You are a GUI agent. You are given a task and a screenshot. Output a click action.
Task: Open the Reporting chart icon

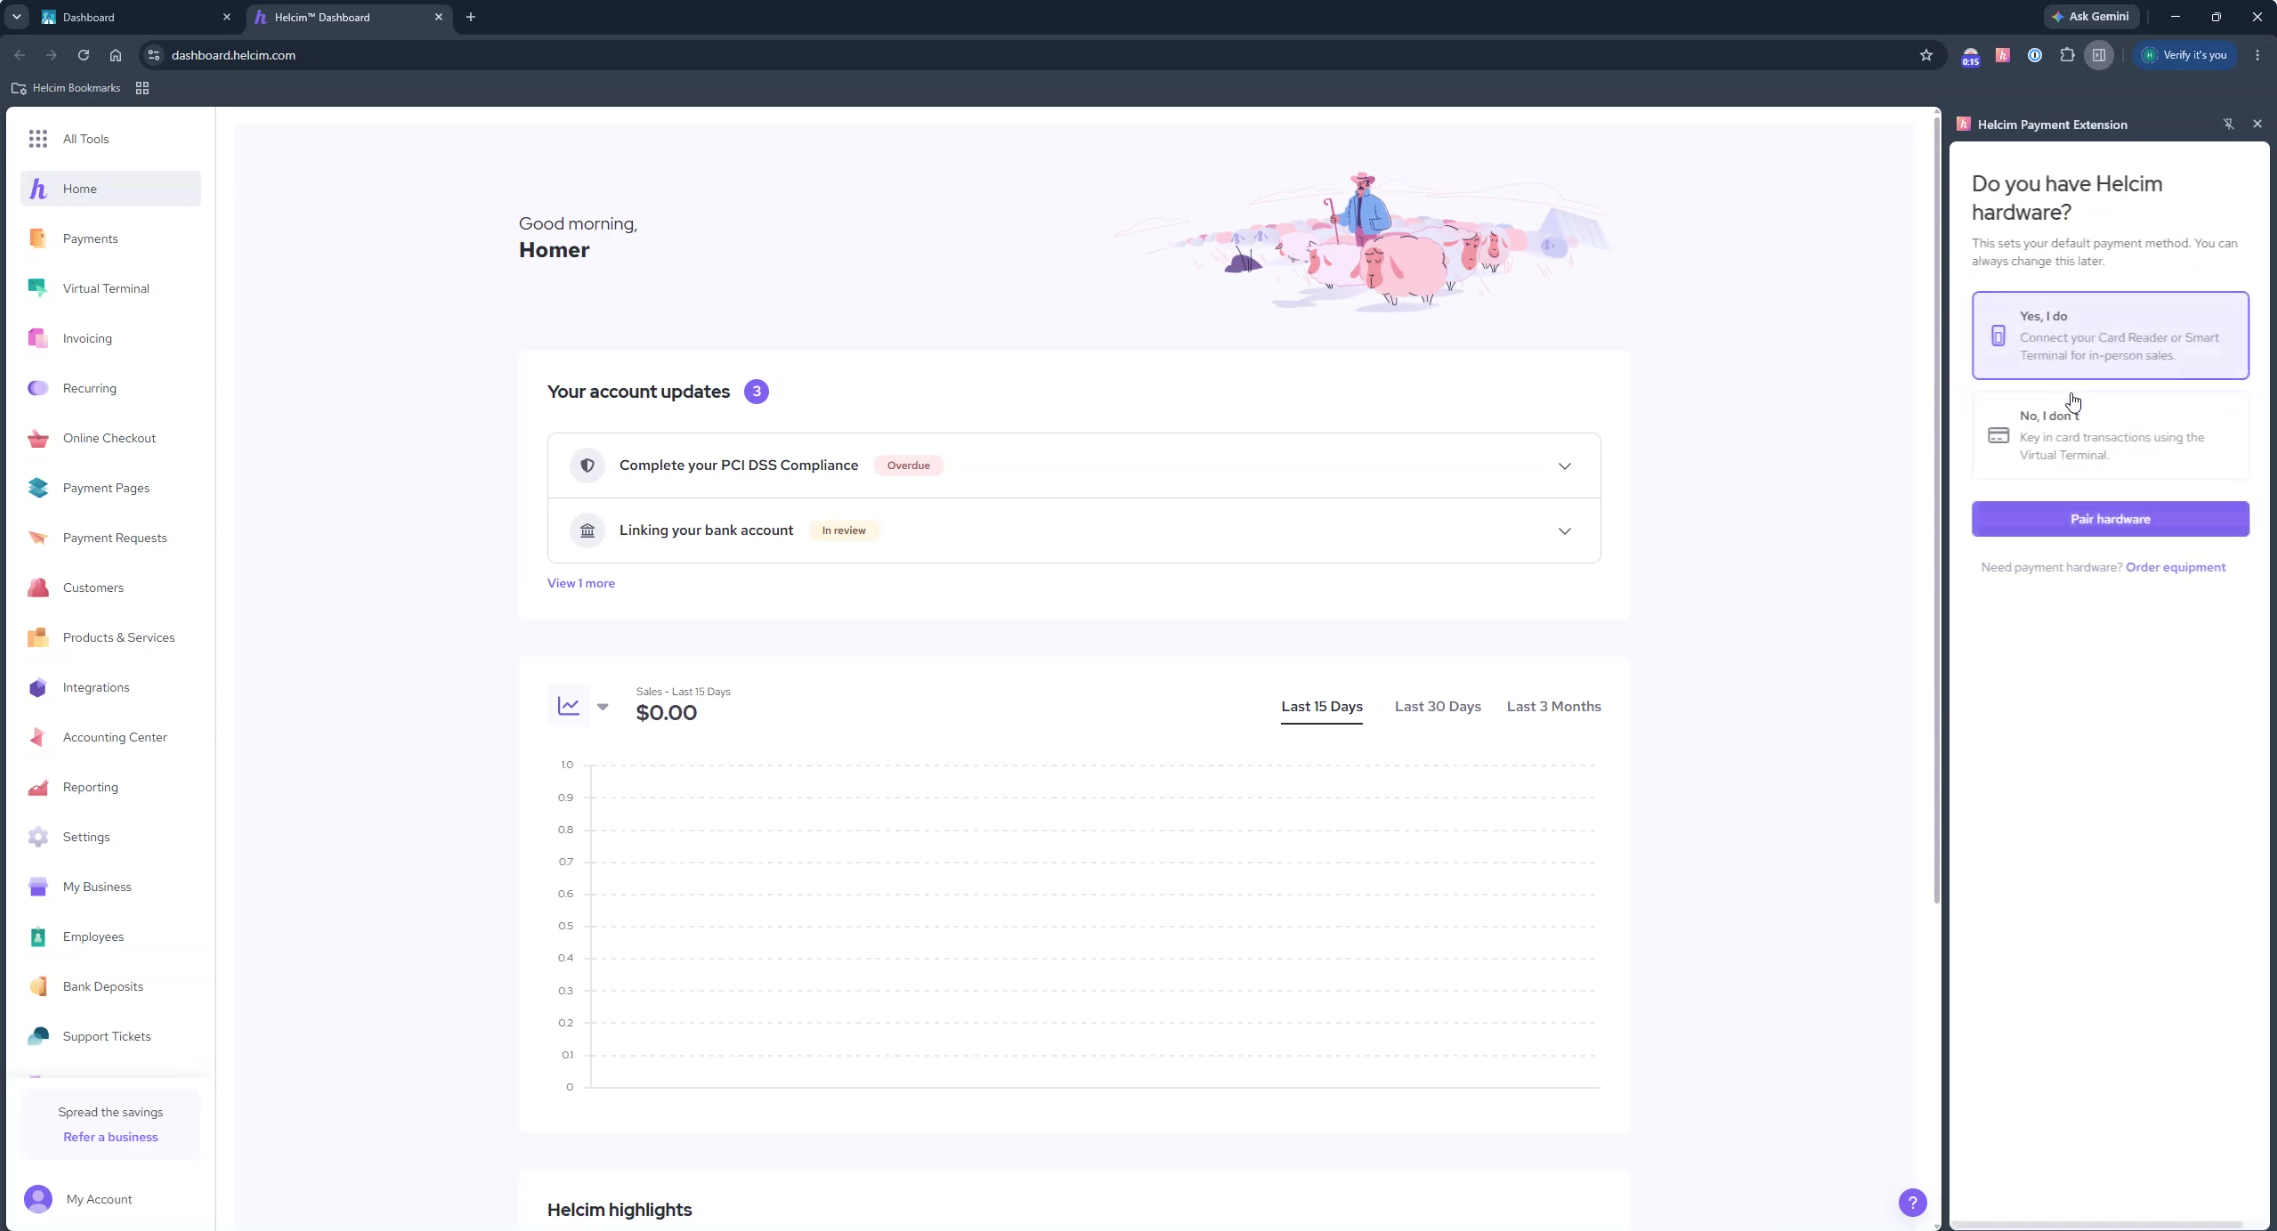[38, 787]
